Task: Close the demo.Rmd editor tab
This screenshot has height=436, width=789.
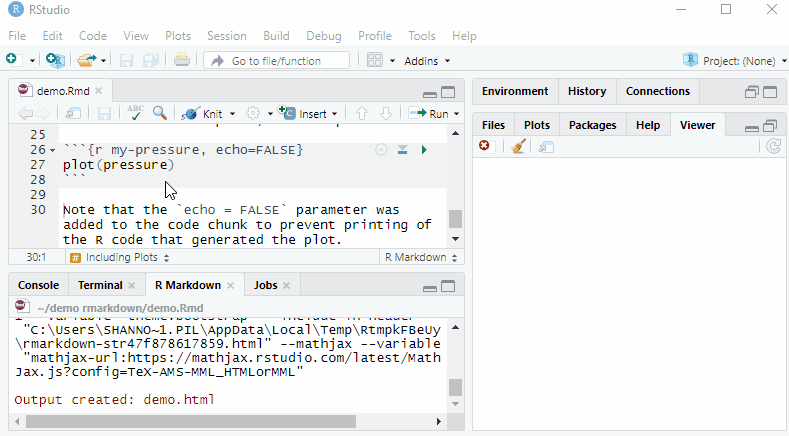Action: [x=99, y=91]
